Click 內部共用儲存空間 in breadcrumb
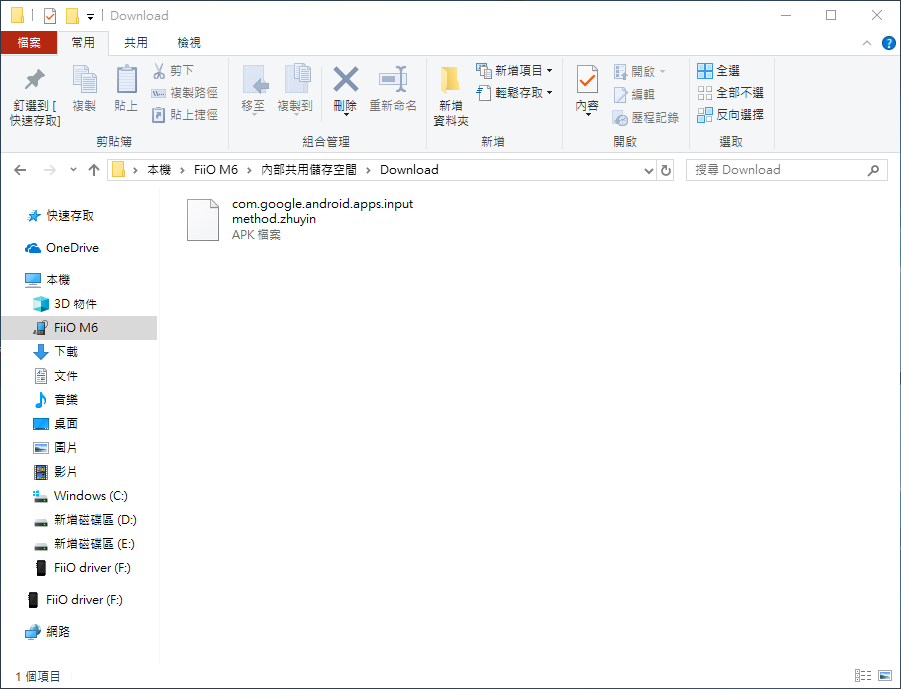The image size is (901, 689). point(309,170)
